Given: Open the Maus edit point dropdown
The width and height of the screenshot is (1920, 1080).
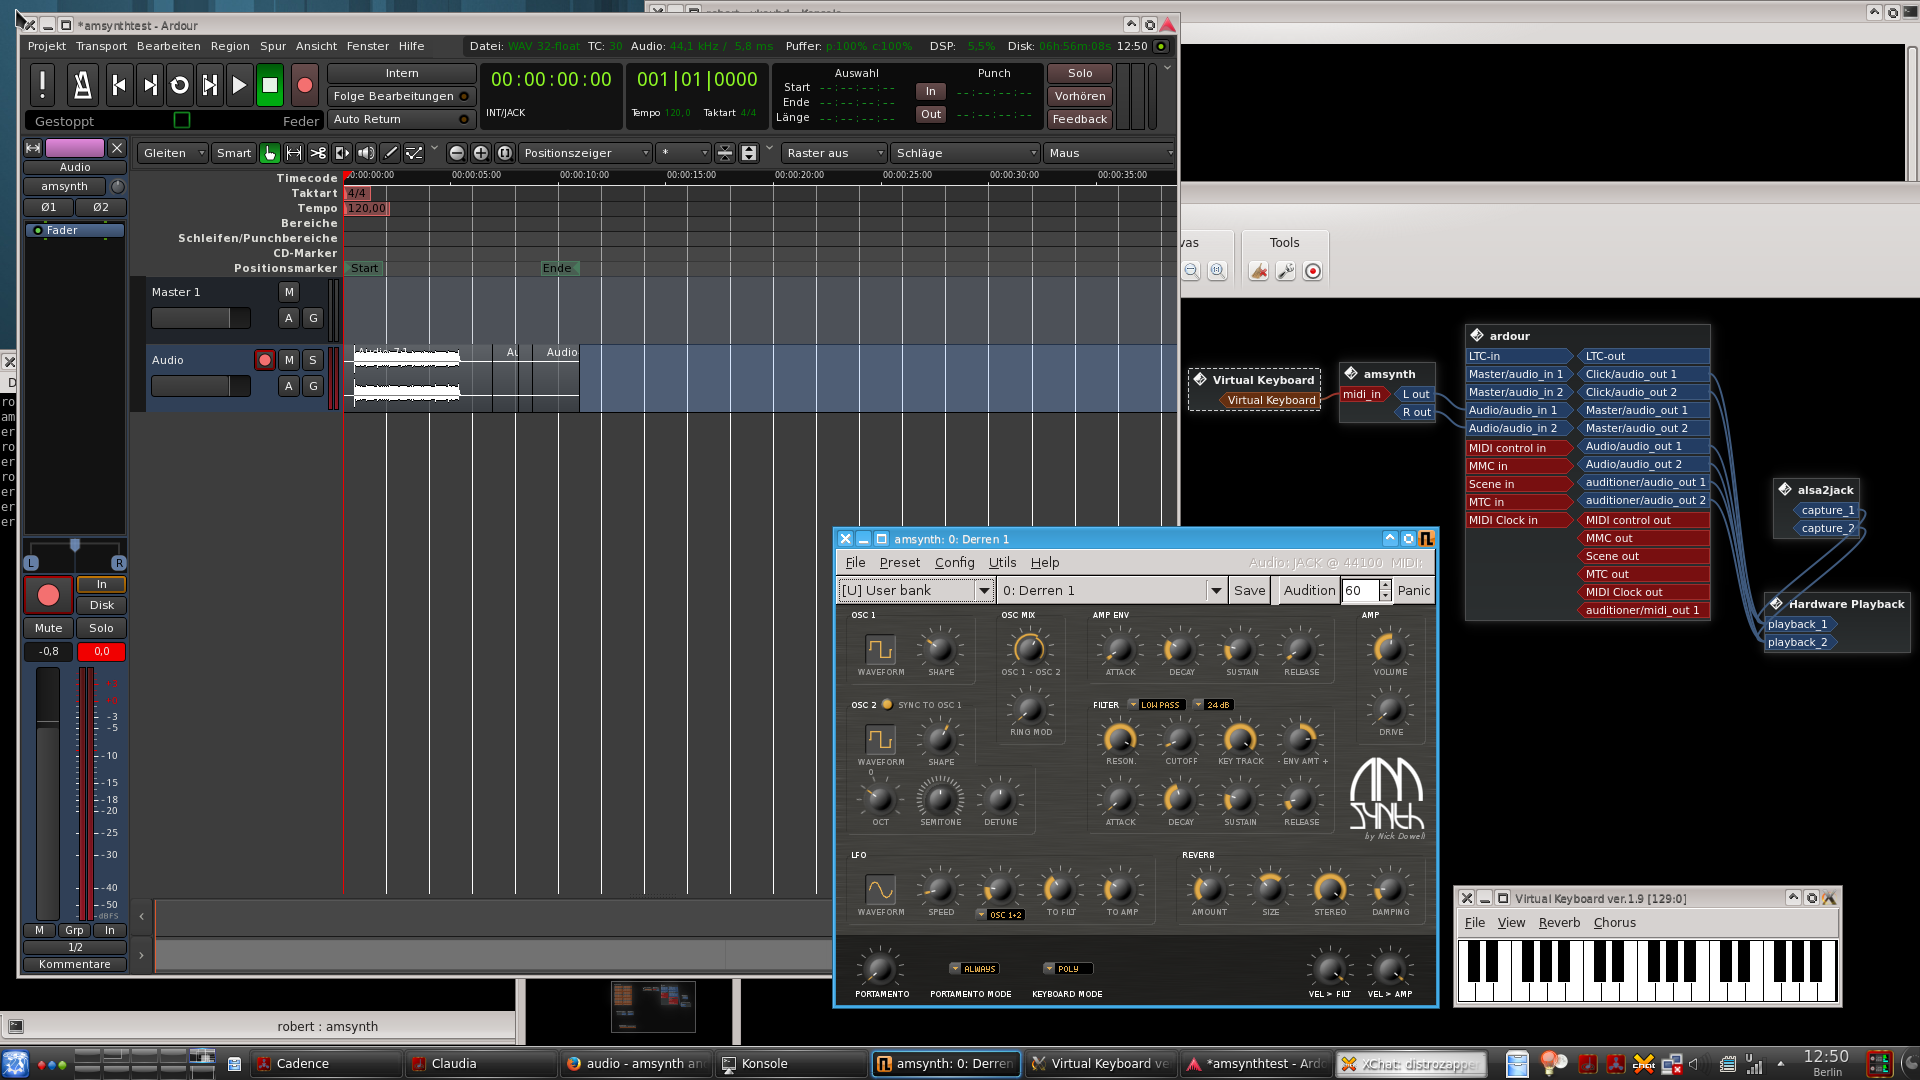Looking at the screenshot, I should [x=1110, y=153].
